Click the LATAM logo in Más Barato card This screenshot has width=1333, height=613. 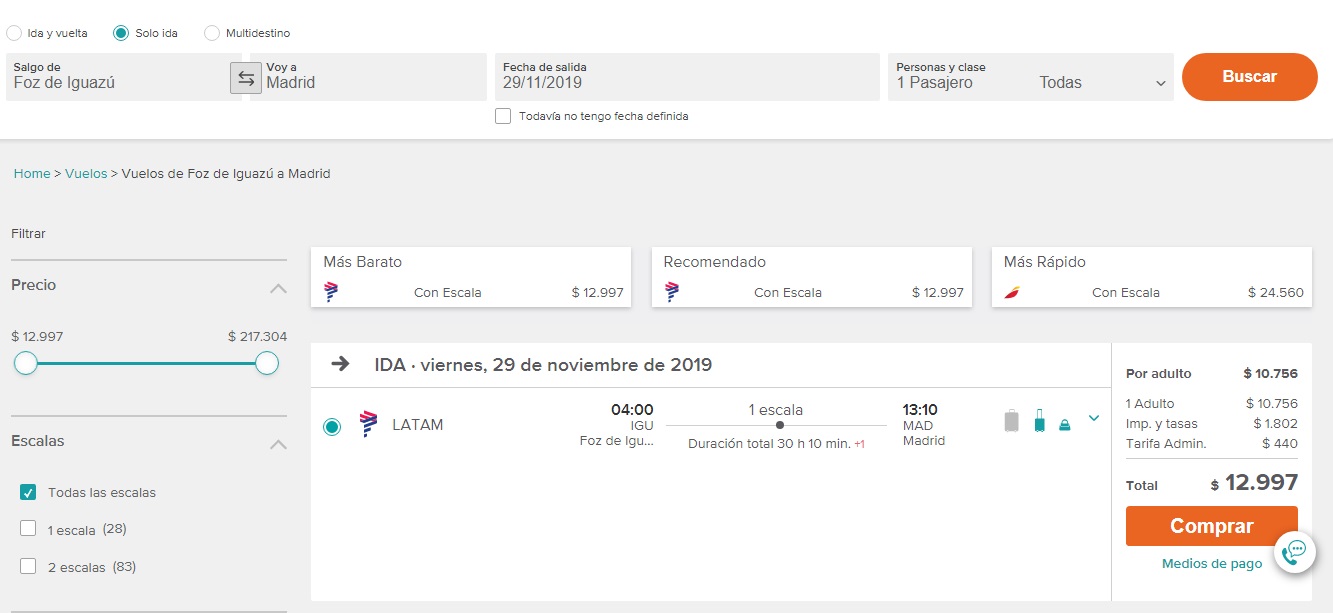(x=332, y=293)
